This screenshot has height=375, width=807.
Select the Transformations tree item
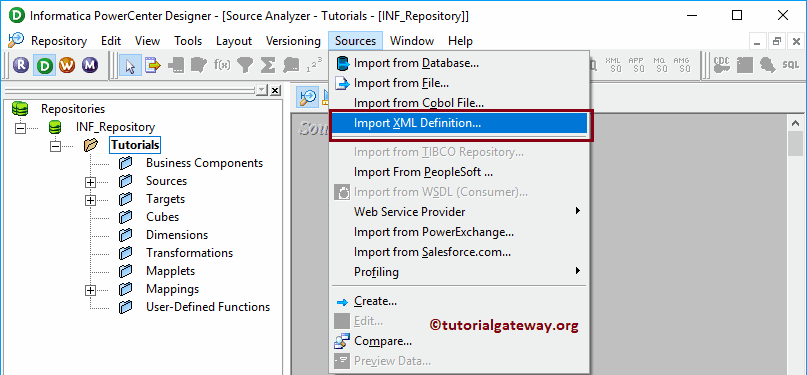pyautogui.click(x=189, y=253)
